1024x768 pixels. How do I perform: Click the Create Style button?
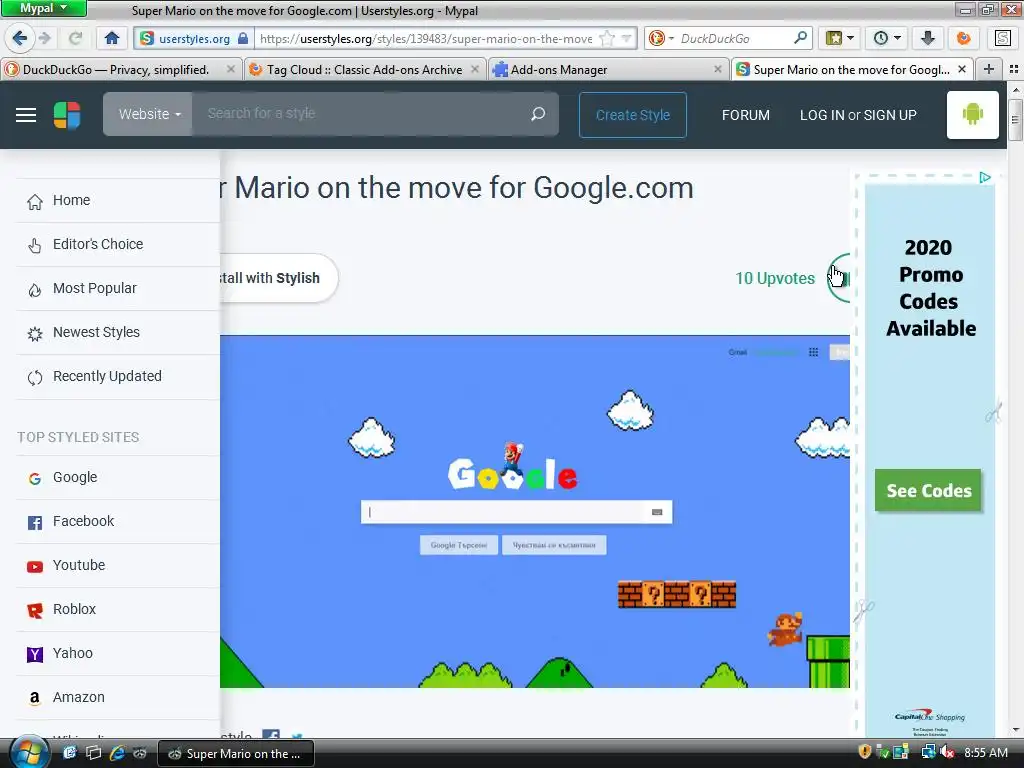pos(632,115)
